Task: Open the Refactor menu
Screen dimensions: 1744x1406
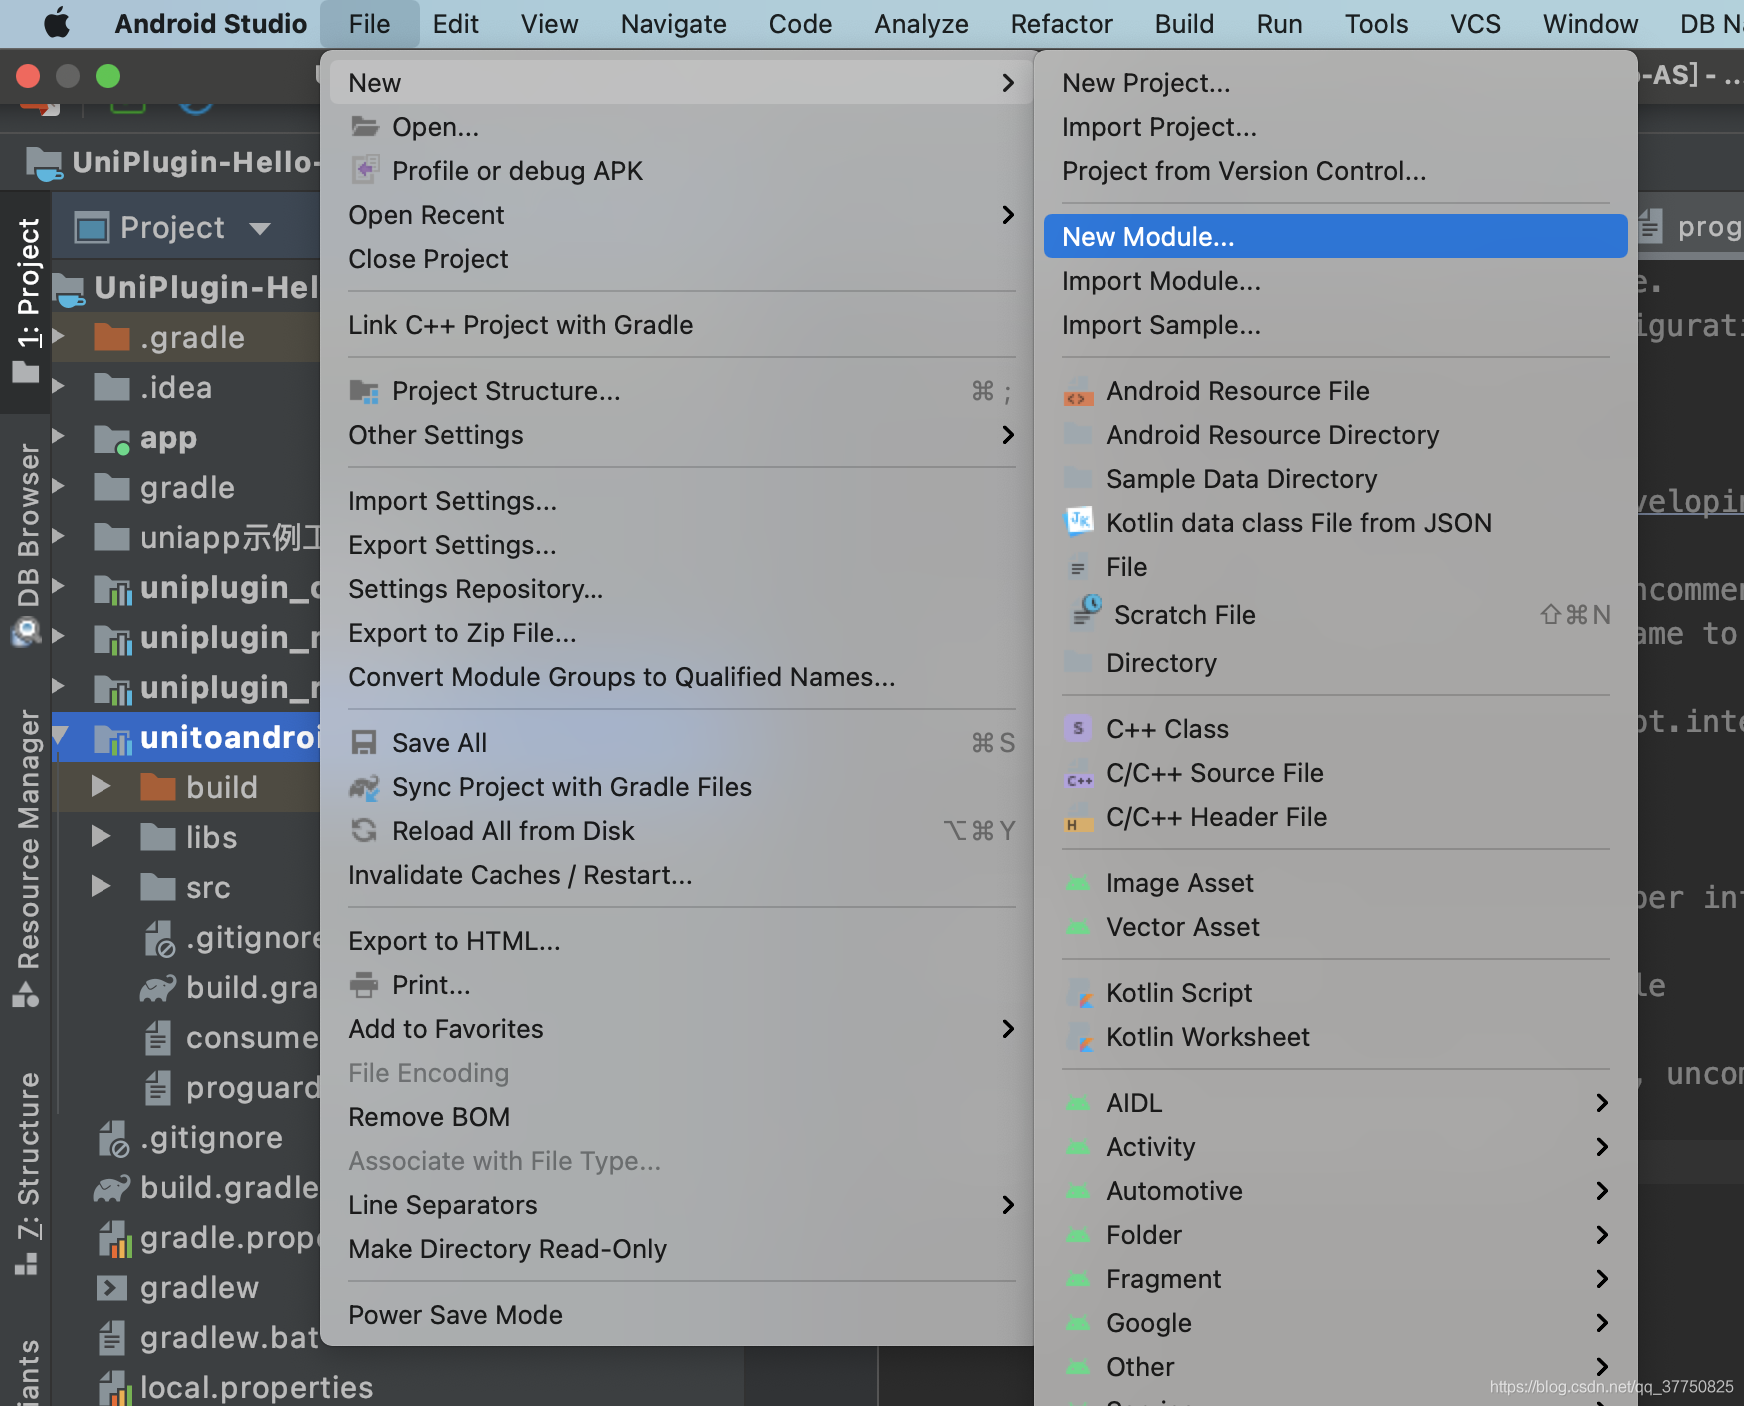Action: coord(1061,24)
